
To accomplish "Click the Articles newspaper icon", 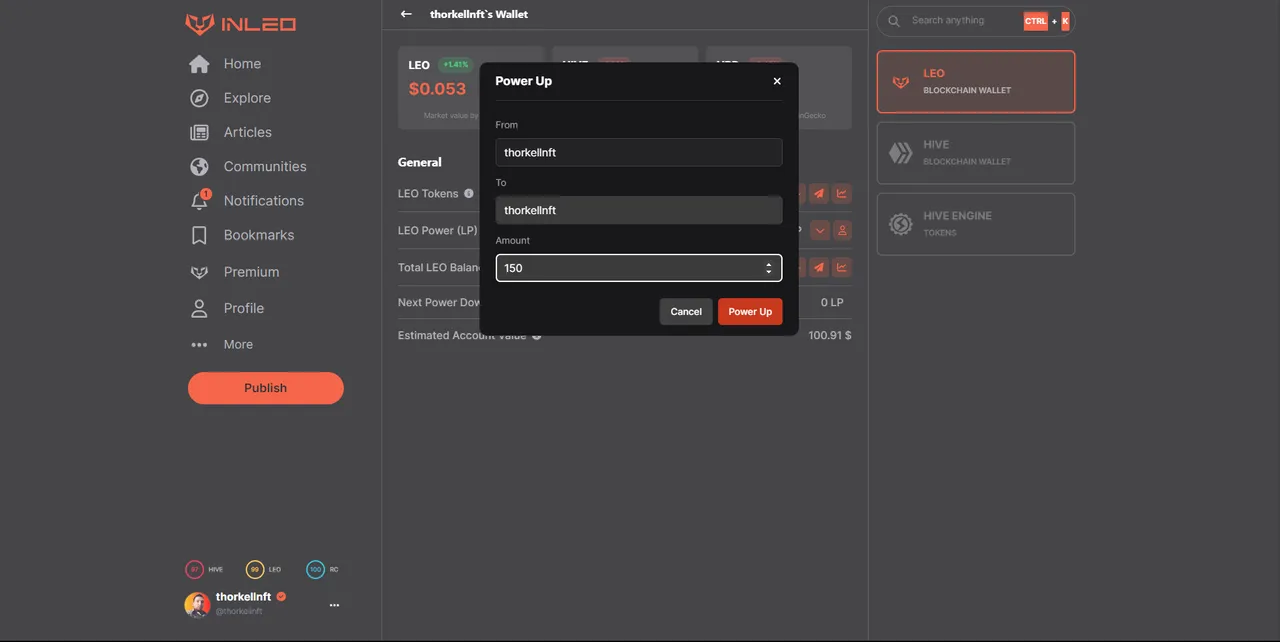I will (199, 132).
